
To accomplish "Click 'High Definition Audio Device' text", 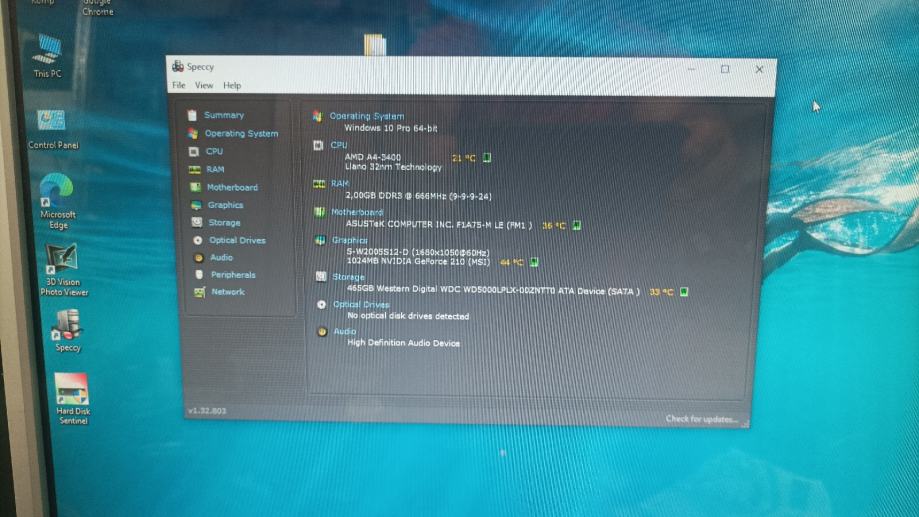I will (x=403, y=343).
